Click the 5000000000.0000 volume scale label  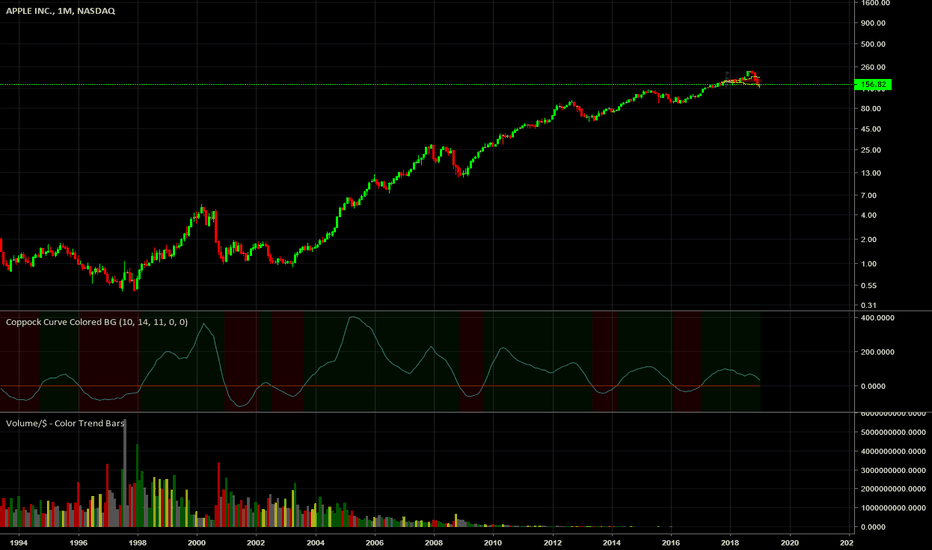893,432
